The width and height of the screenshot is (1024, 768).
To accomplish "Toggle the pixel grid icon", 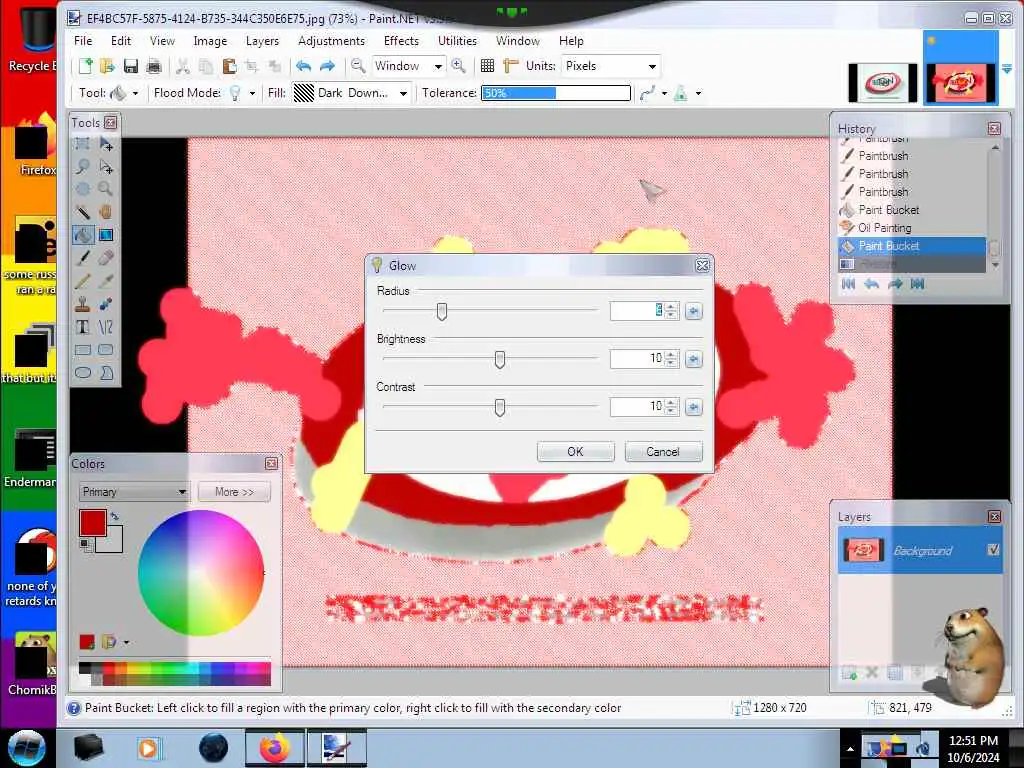I will tap(487, 65).
